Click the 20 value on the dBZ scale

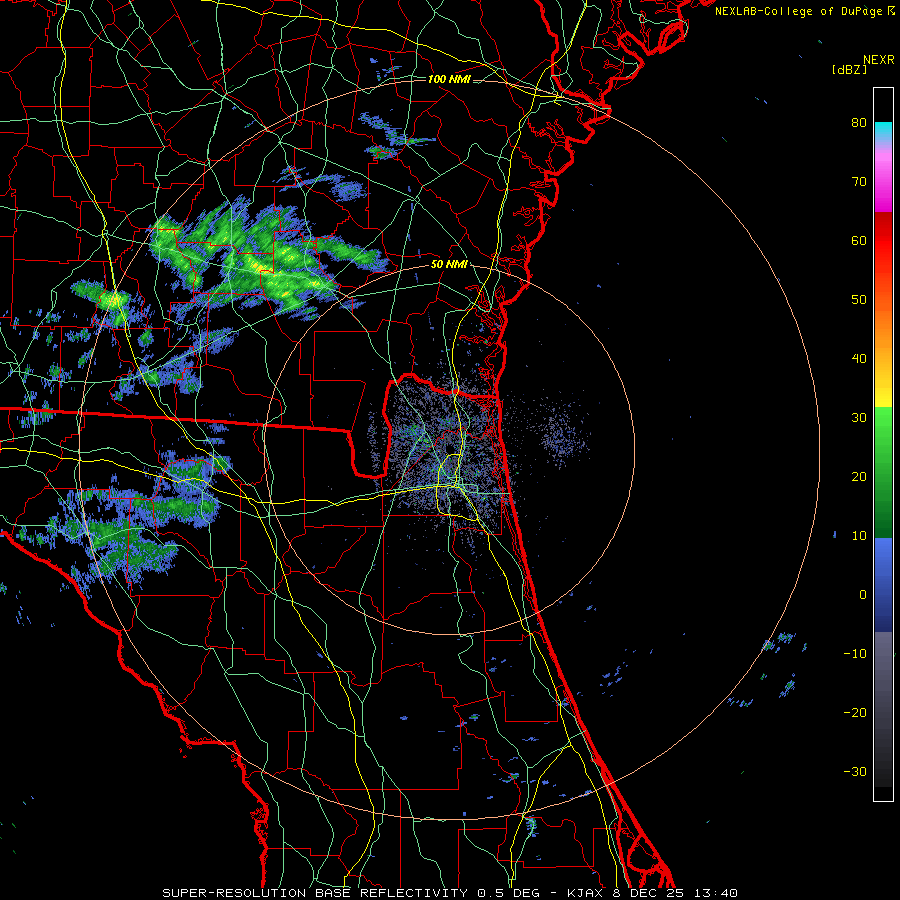[859, 476]
